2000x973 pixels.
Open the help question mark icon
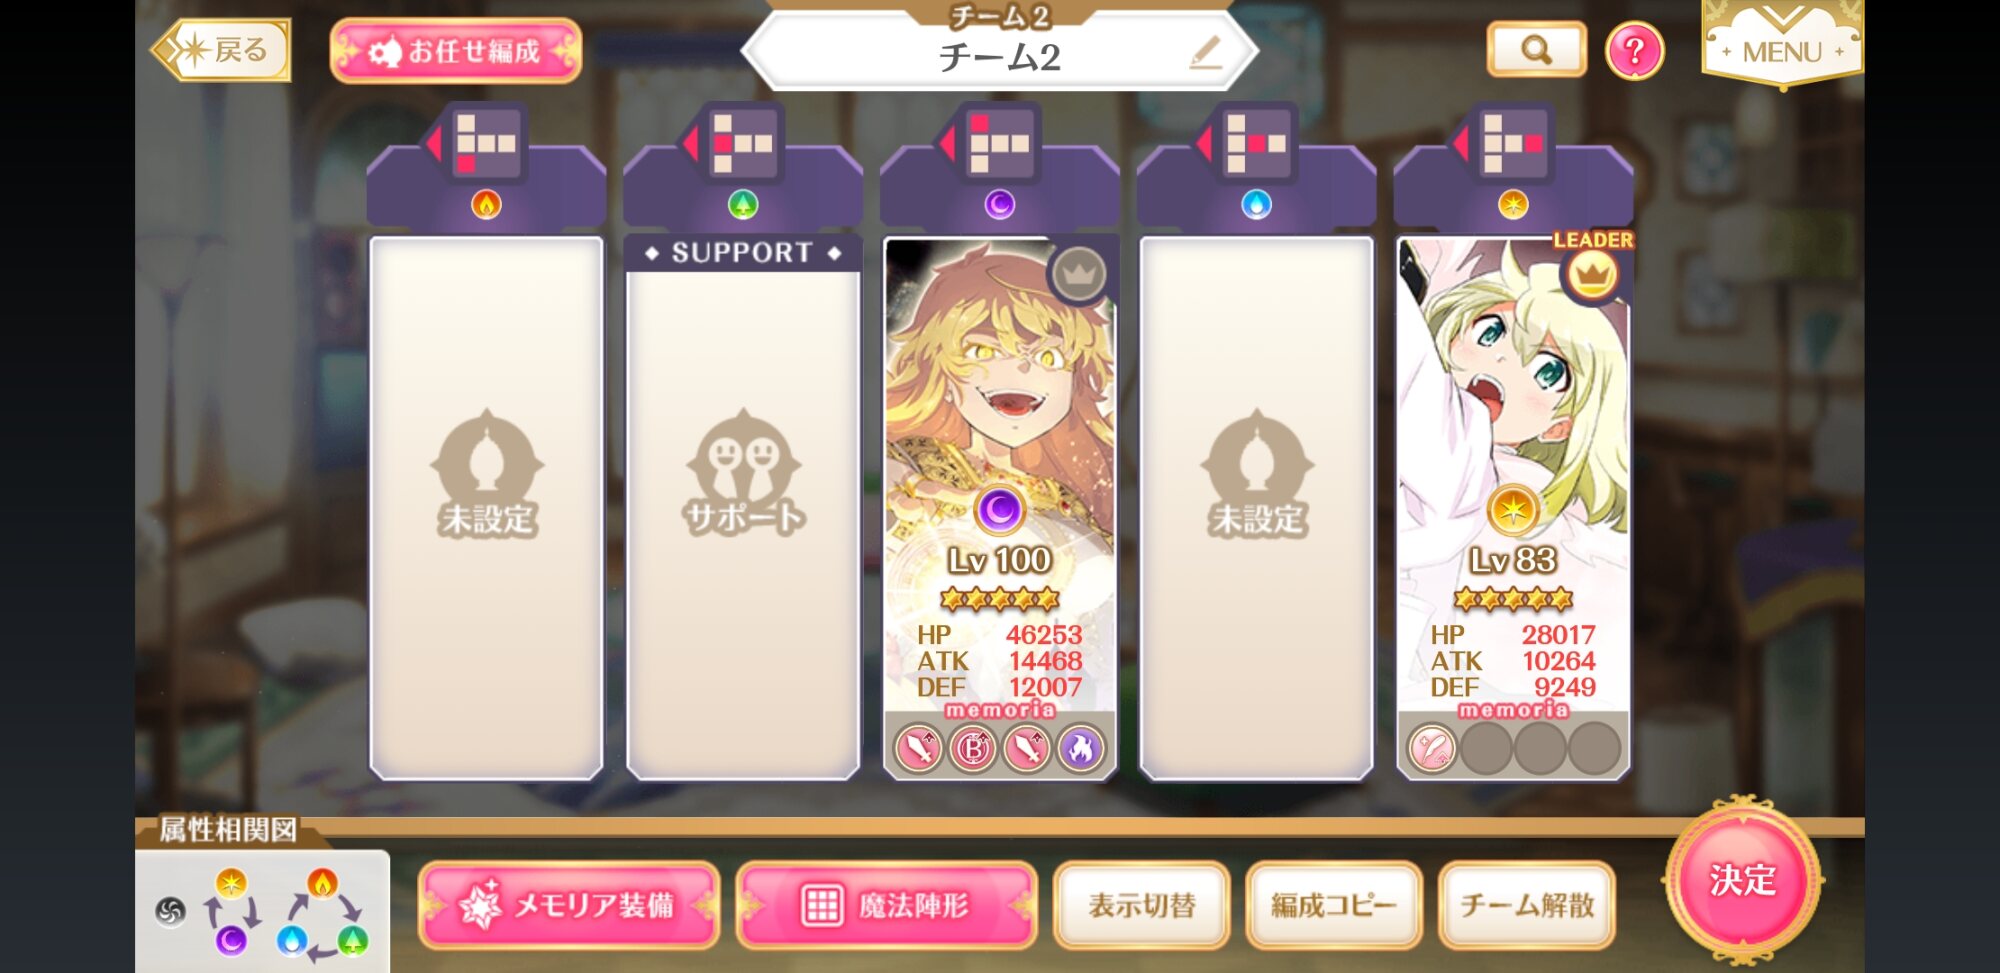coord(1634,50)
